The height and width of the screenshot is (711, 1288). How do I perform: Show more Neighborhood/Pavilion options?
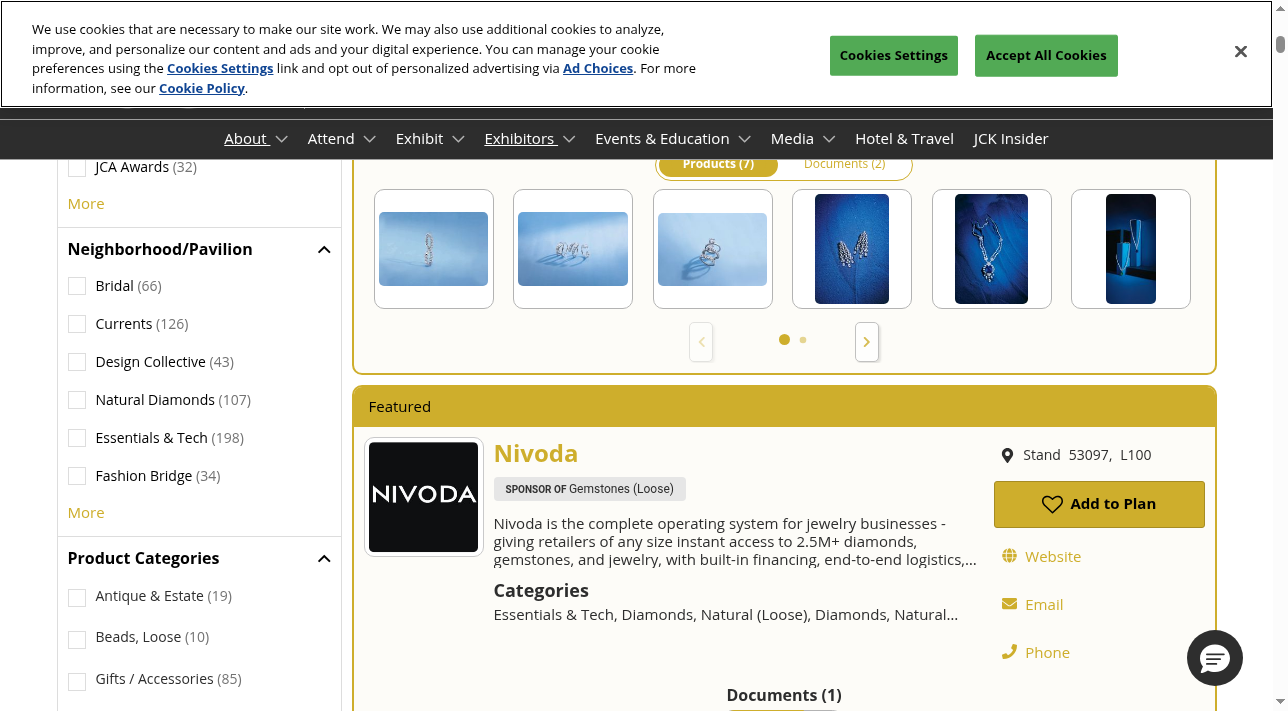(x=86, y=513)
